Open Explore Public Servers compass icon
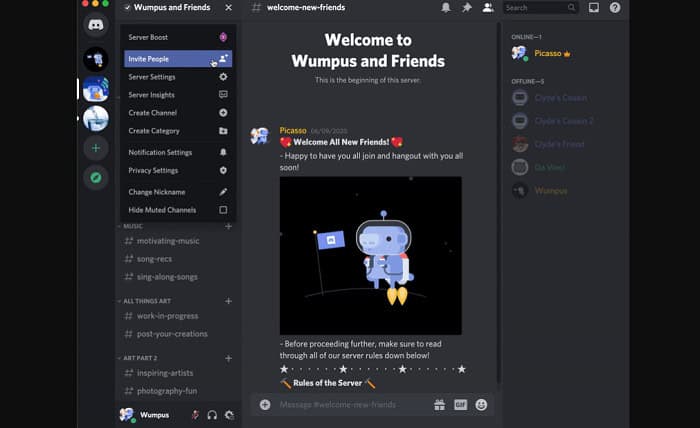The image size is (700, 428). [x=96, y=178]
